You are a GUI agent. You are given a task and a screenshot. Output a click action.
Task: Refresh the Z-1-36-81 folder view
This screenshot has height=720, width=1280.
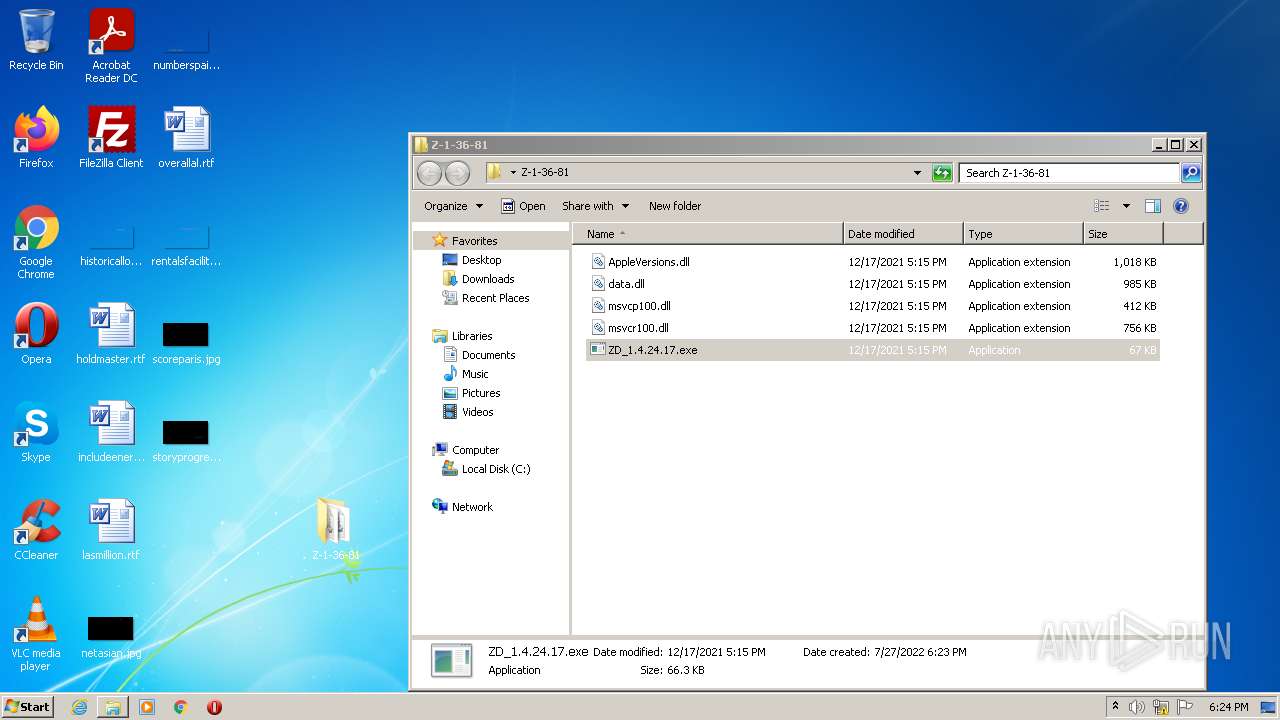942,173
